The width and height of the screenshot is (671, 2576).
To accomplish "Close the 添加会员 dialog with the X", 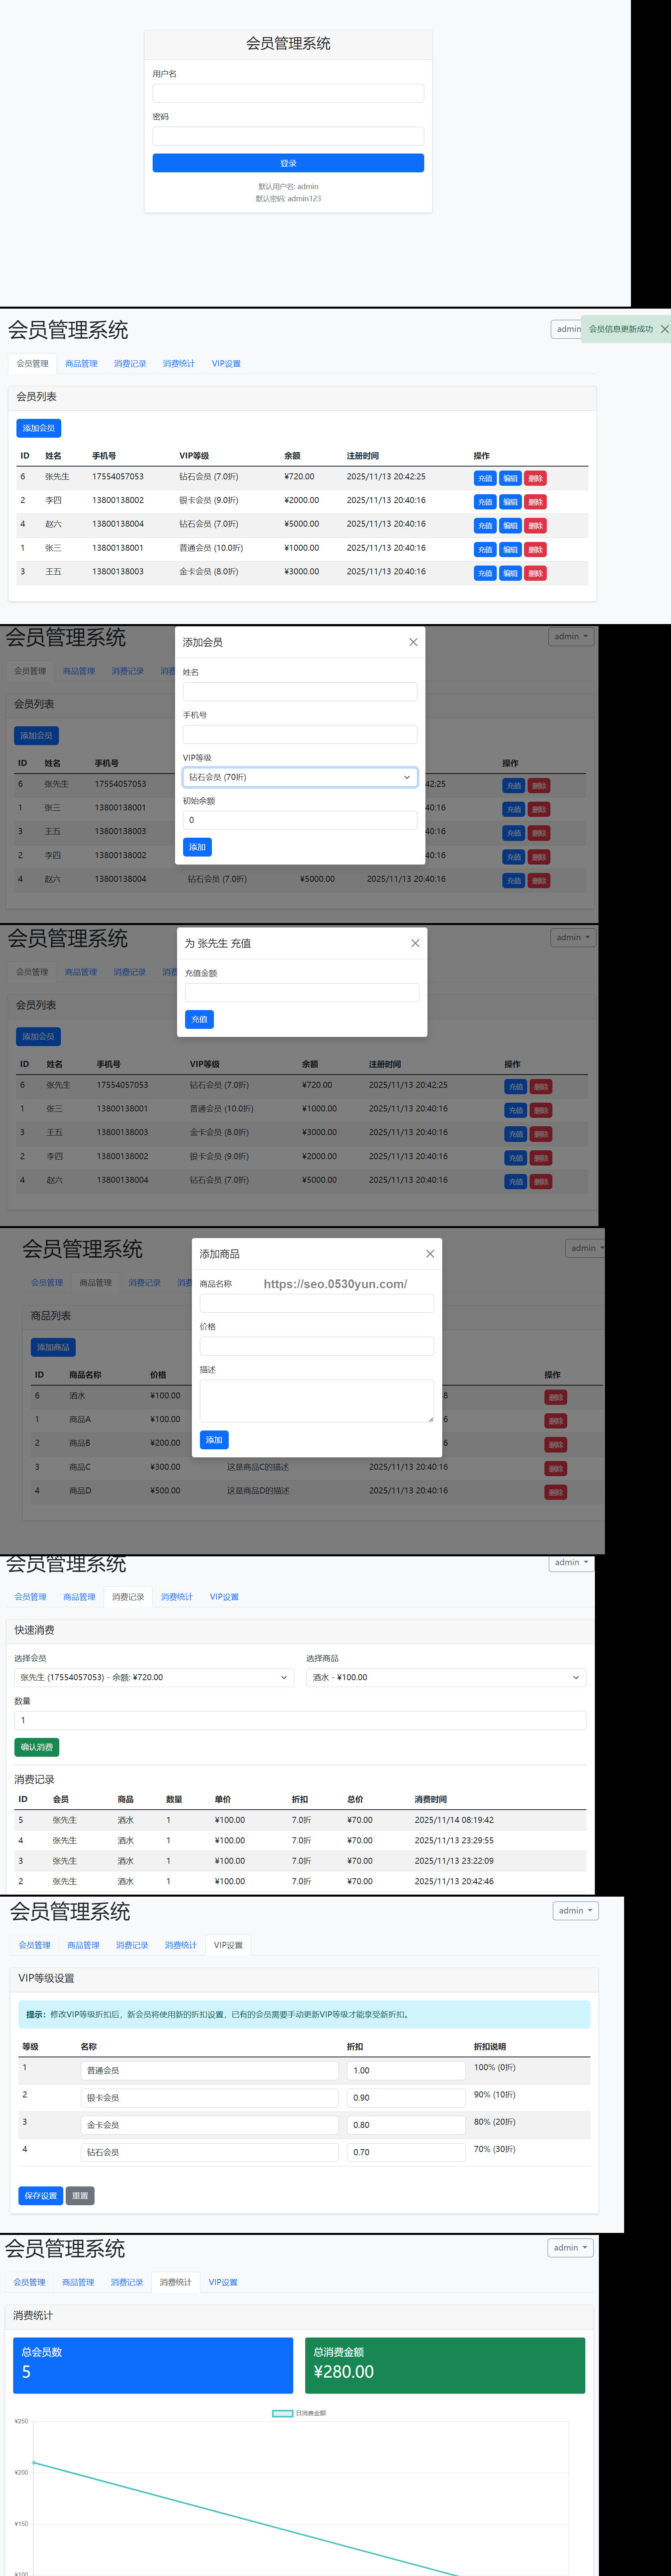I will coord(413,643).
